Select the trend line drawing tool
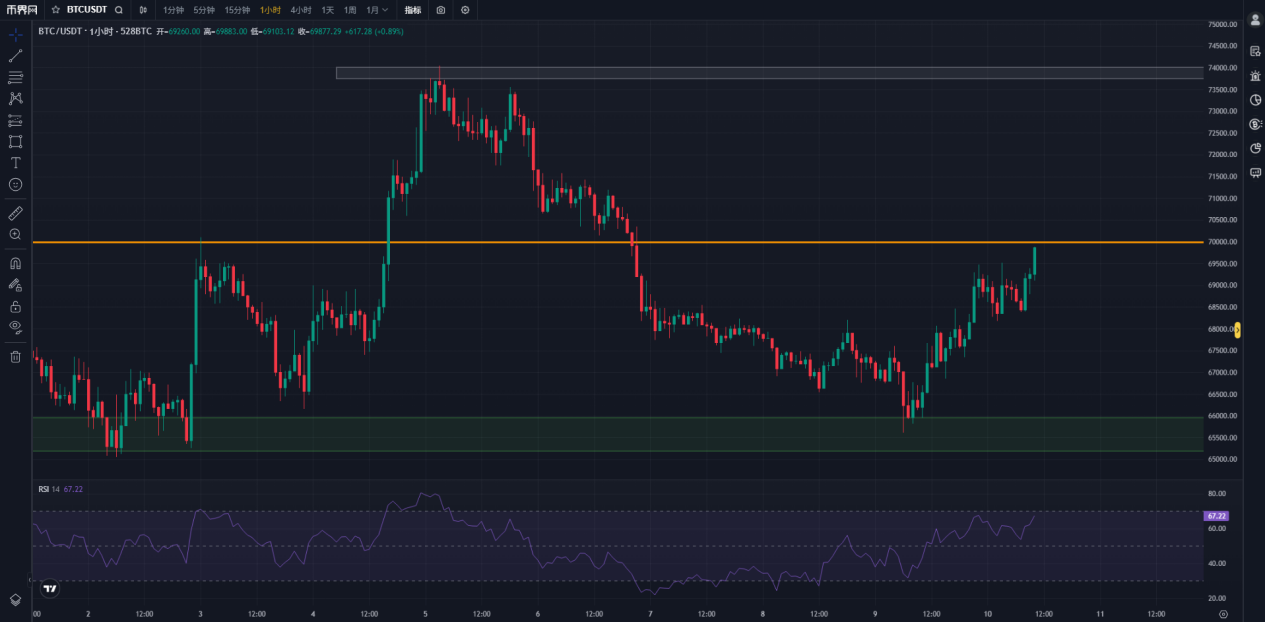The height and width of the screenshot is (622, 1265). pyautogui.click(x=15, y=56)
